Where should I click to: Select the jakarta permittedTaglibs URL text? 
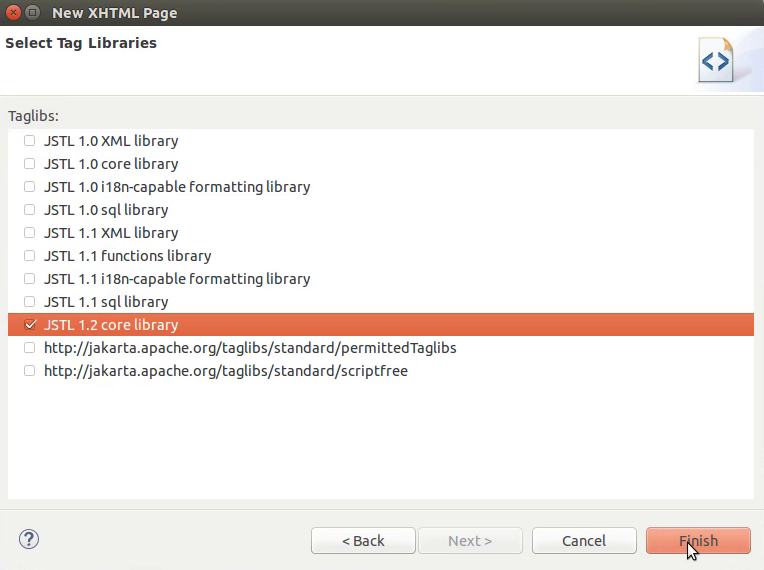[x=250, y=348]
